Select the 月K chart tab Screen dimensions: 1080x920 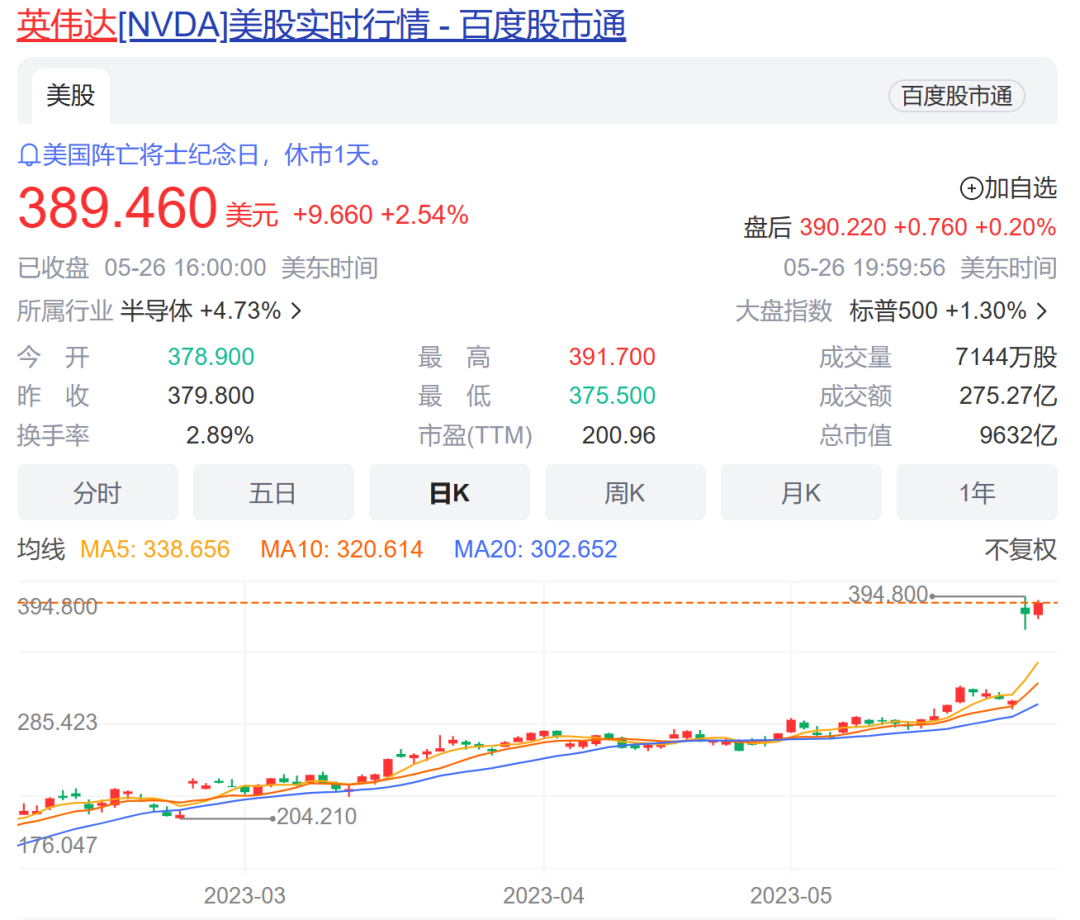tap(801, 492)
